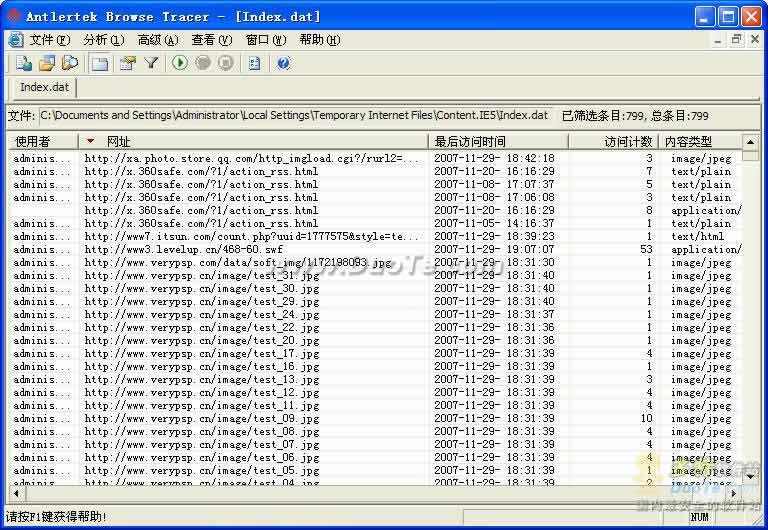This screenshot has height=530, width=768.
Task: Open the 查看(V) menu
Action: (x=212, y=40)
